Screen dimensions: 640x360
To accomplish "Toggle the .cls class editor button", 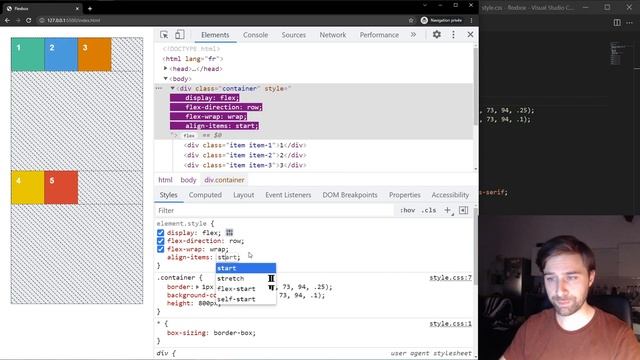I will [x=429, y=210].
